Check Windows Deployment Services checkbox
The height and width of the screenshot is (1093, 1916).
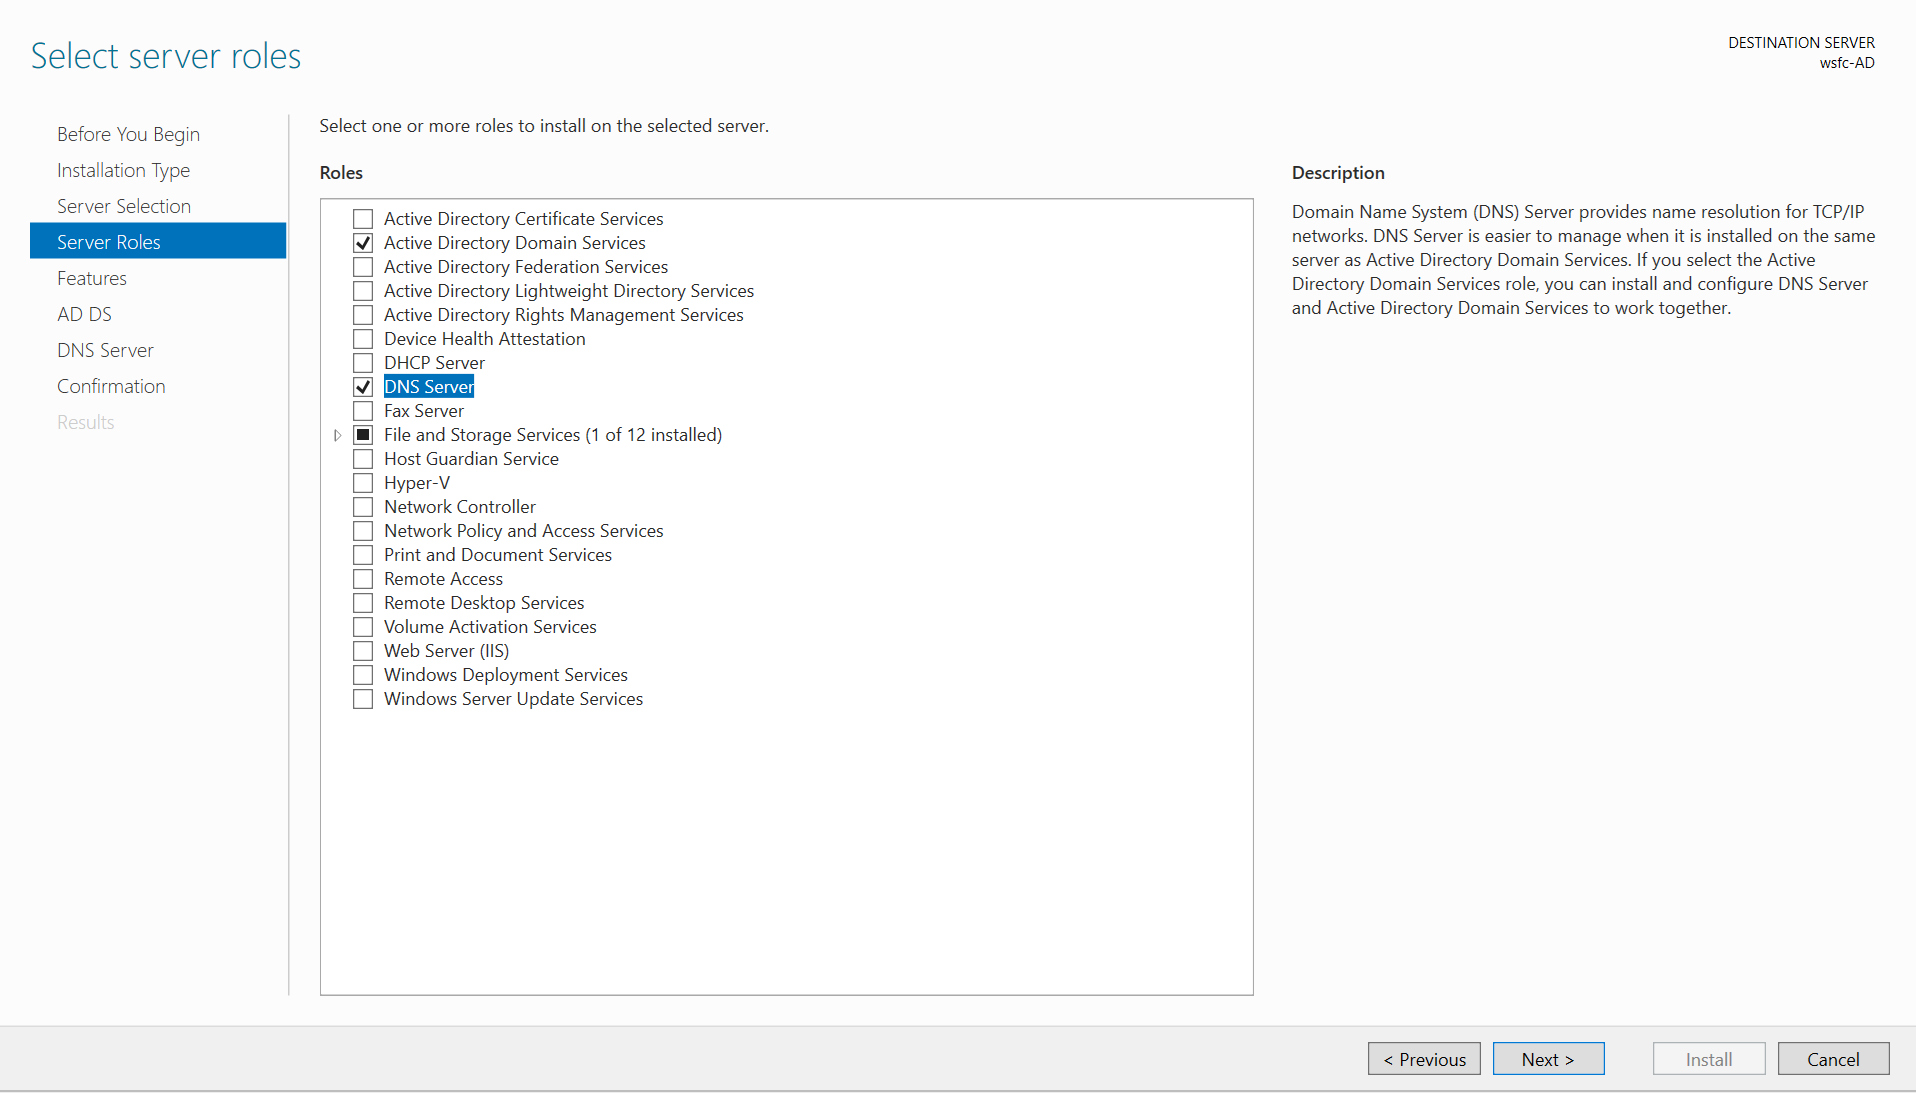363,675
